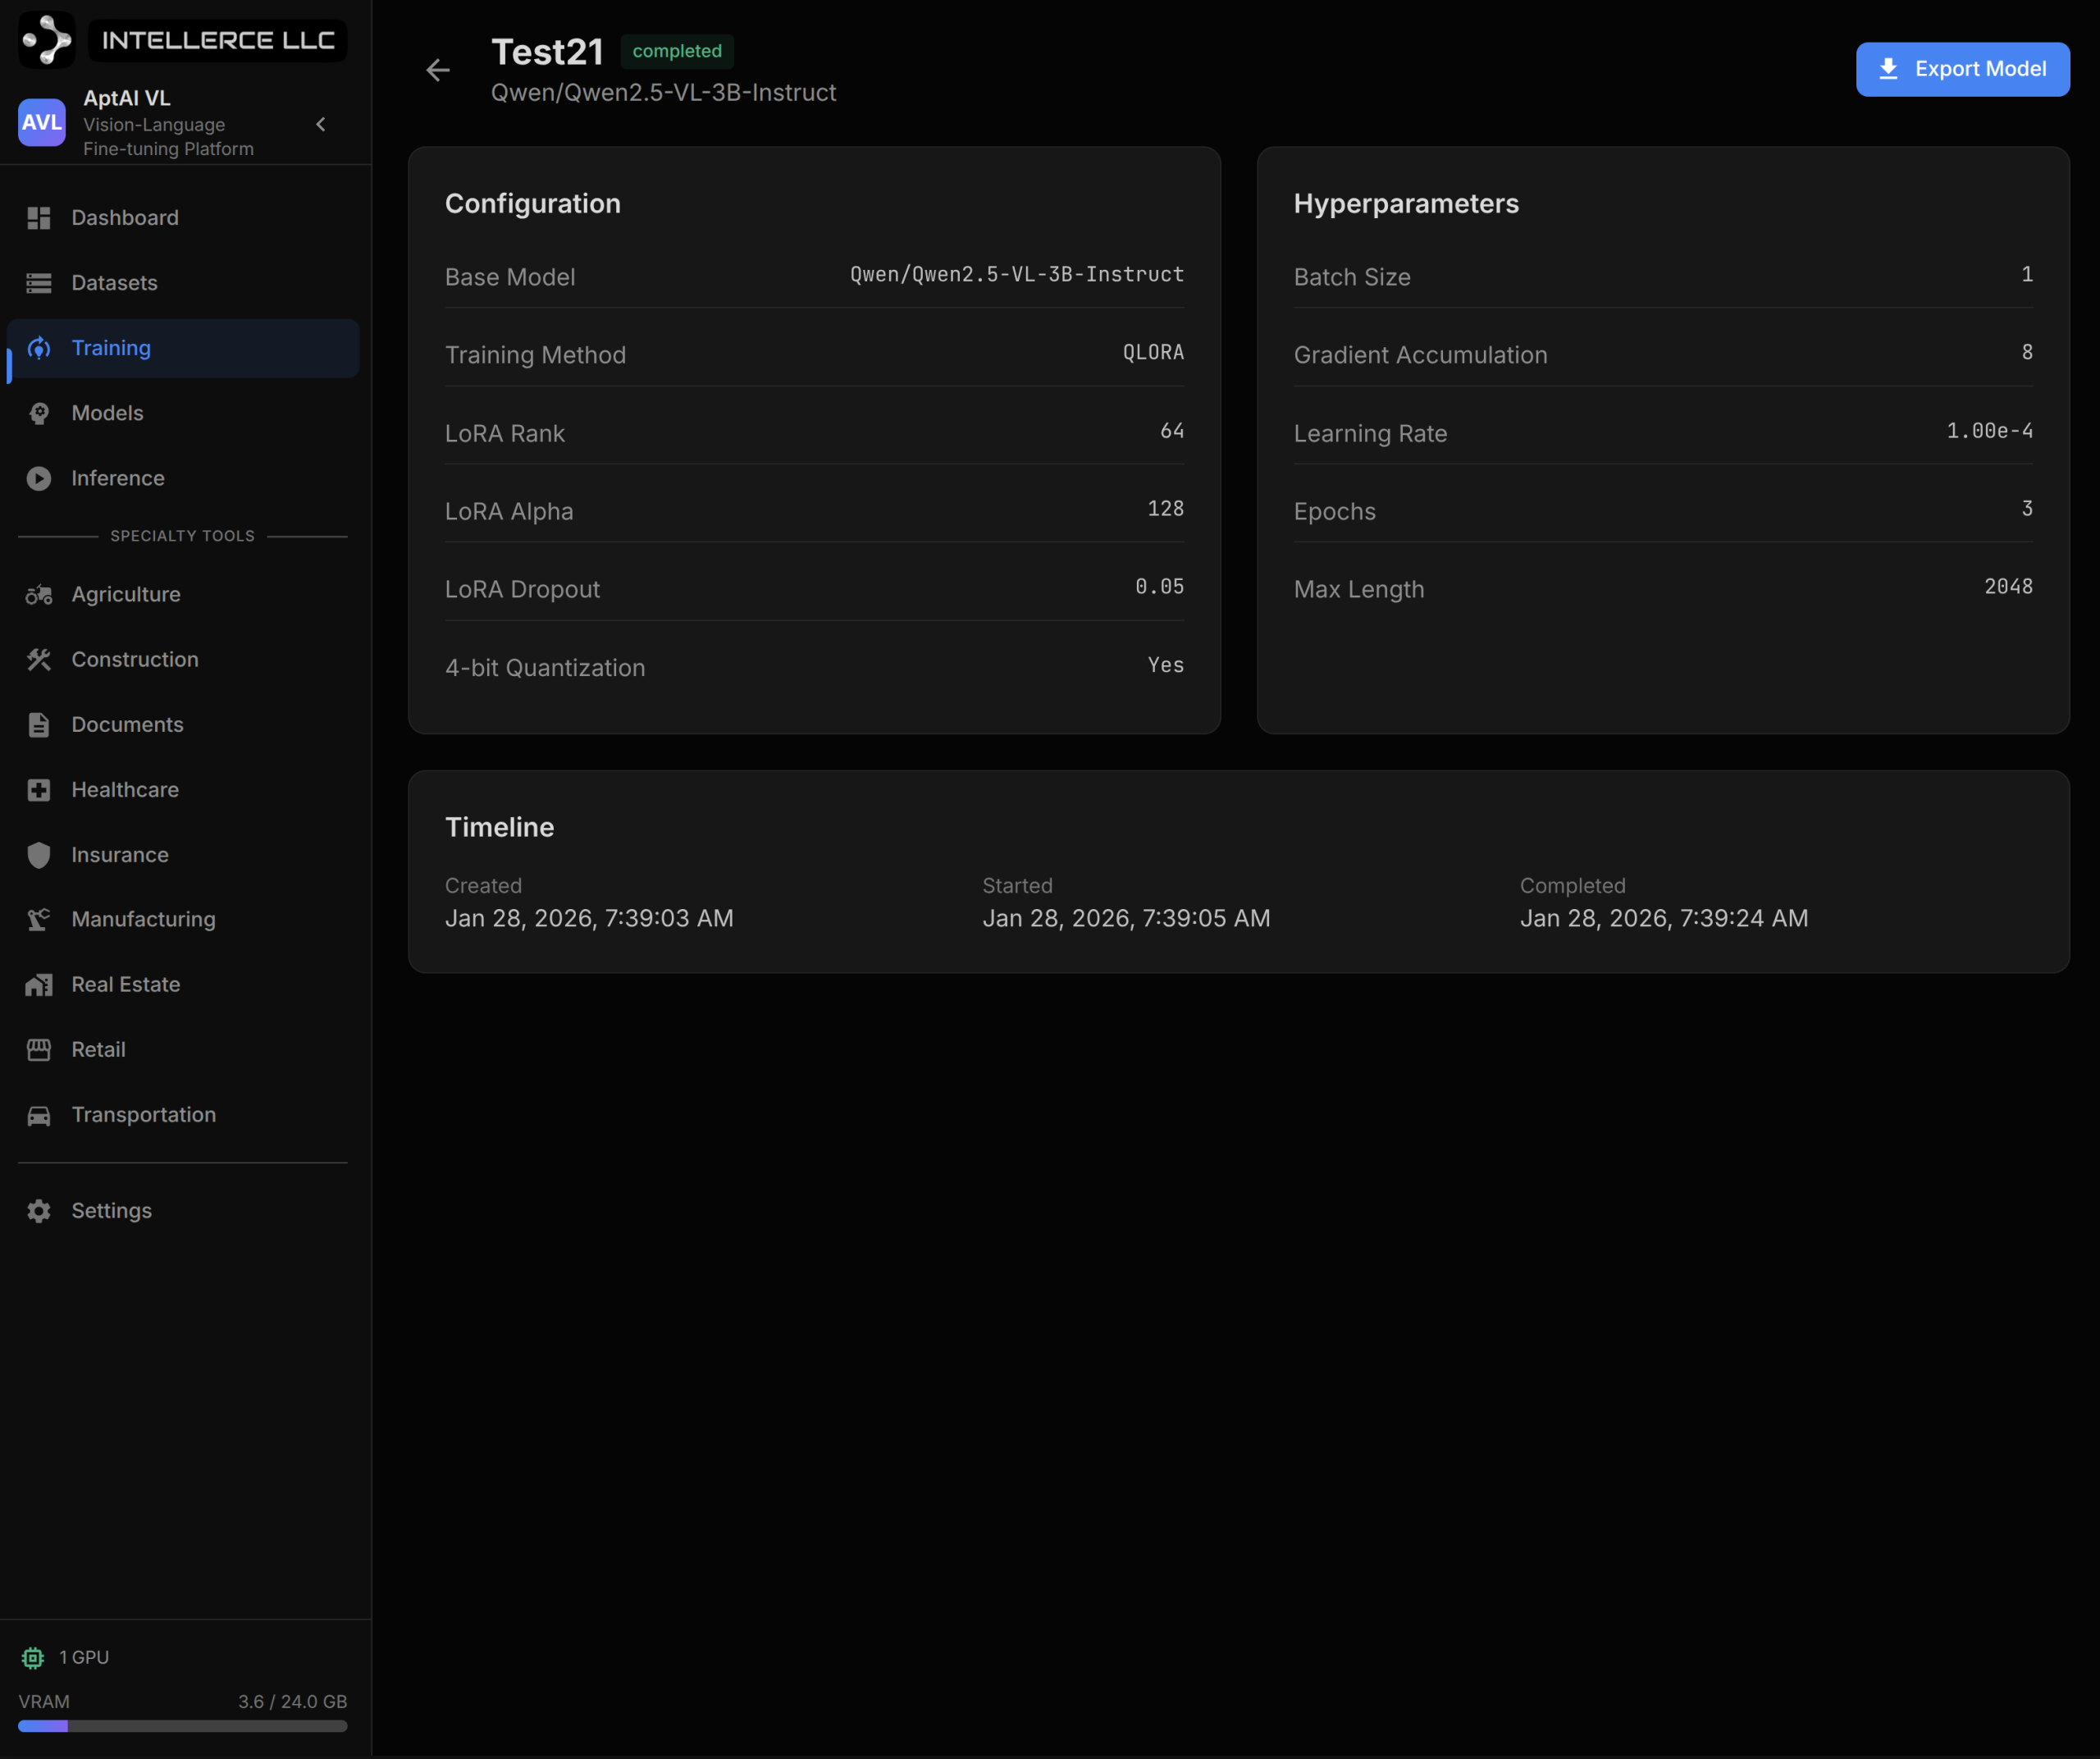
Task: Open the Inference menu item
Action: (183, 478)
